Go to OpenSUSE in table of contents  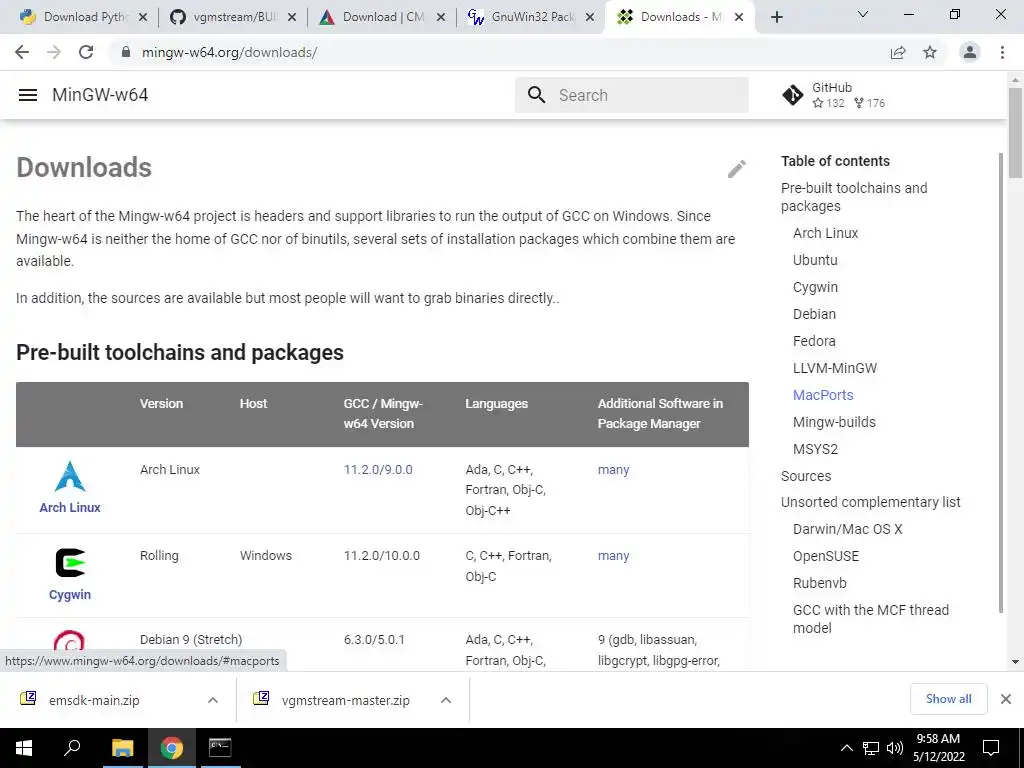click(825, 556)
